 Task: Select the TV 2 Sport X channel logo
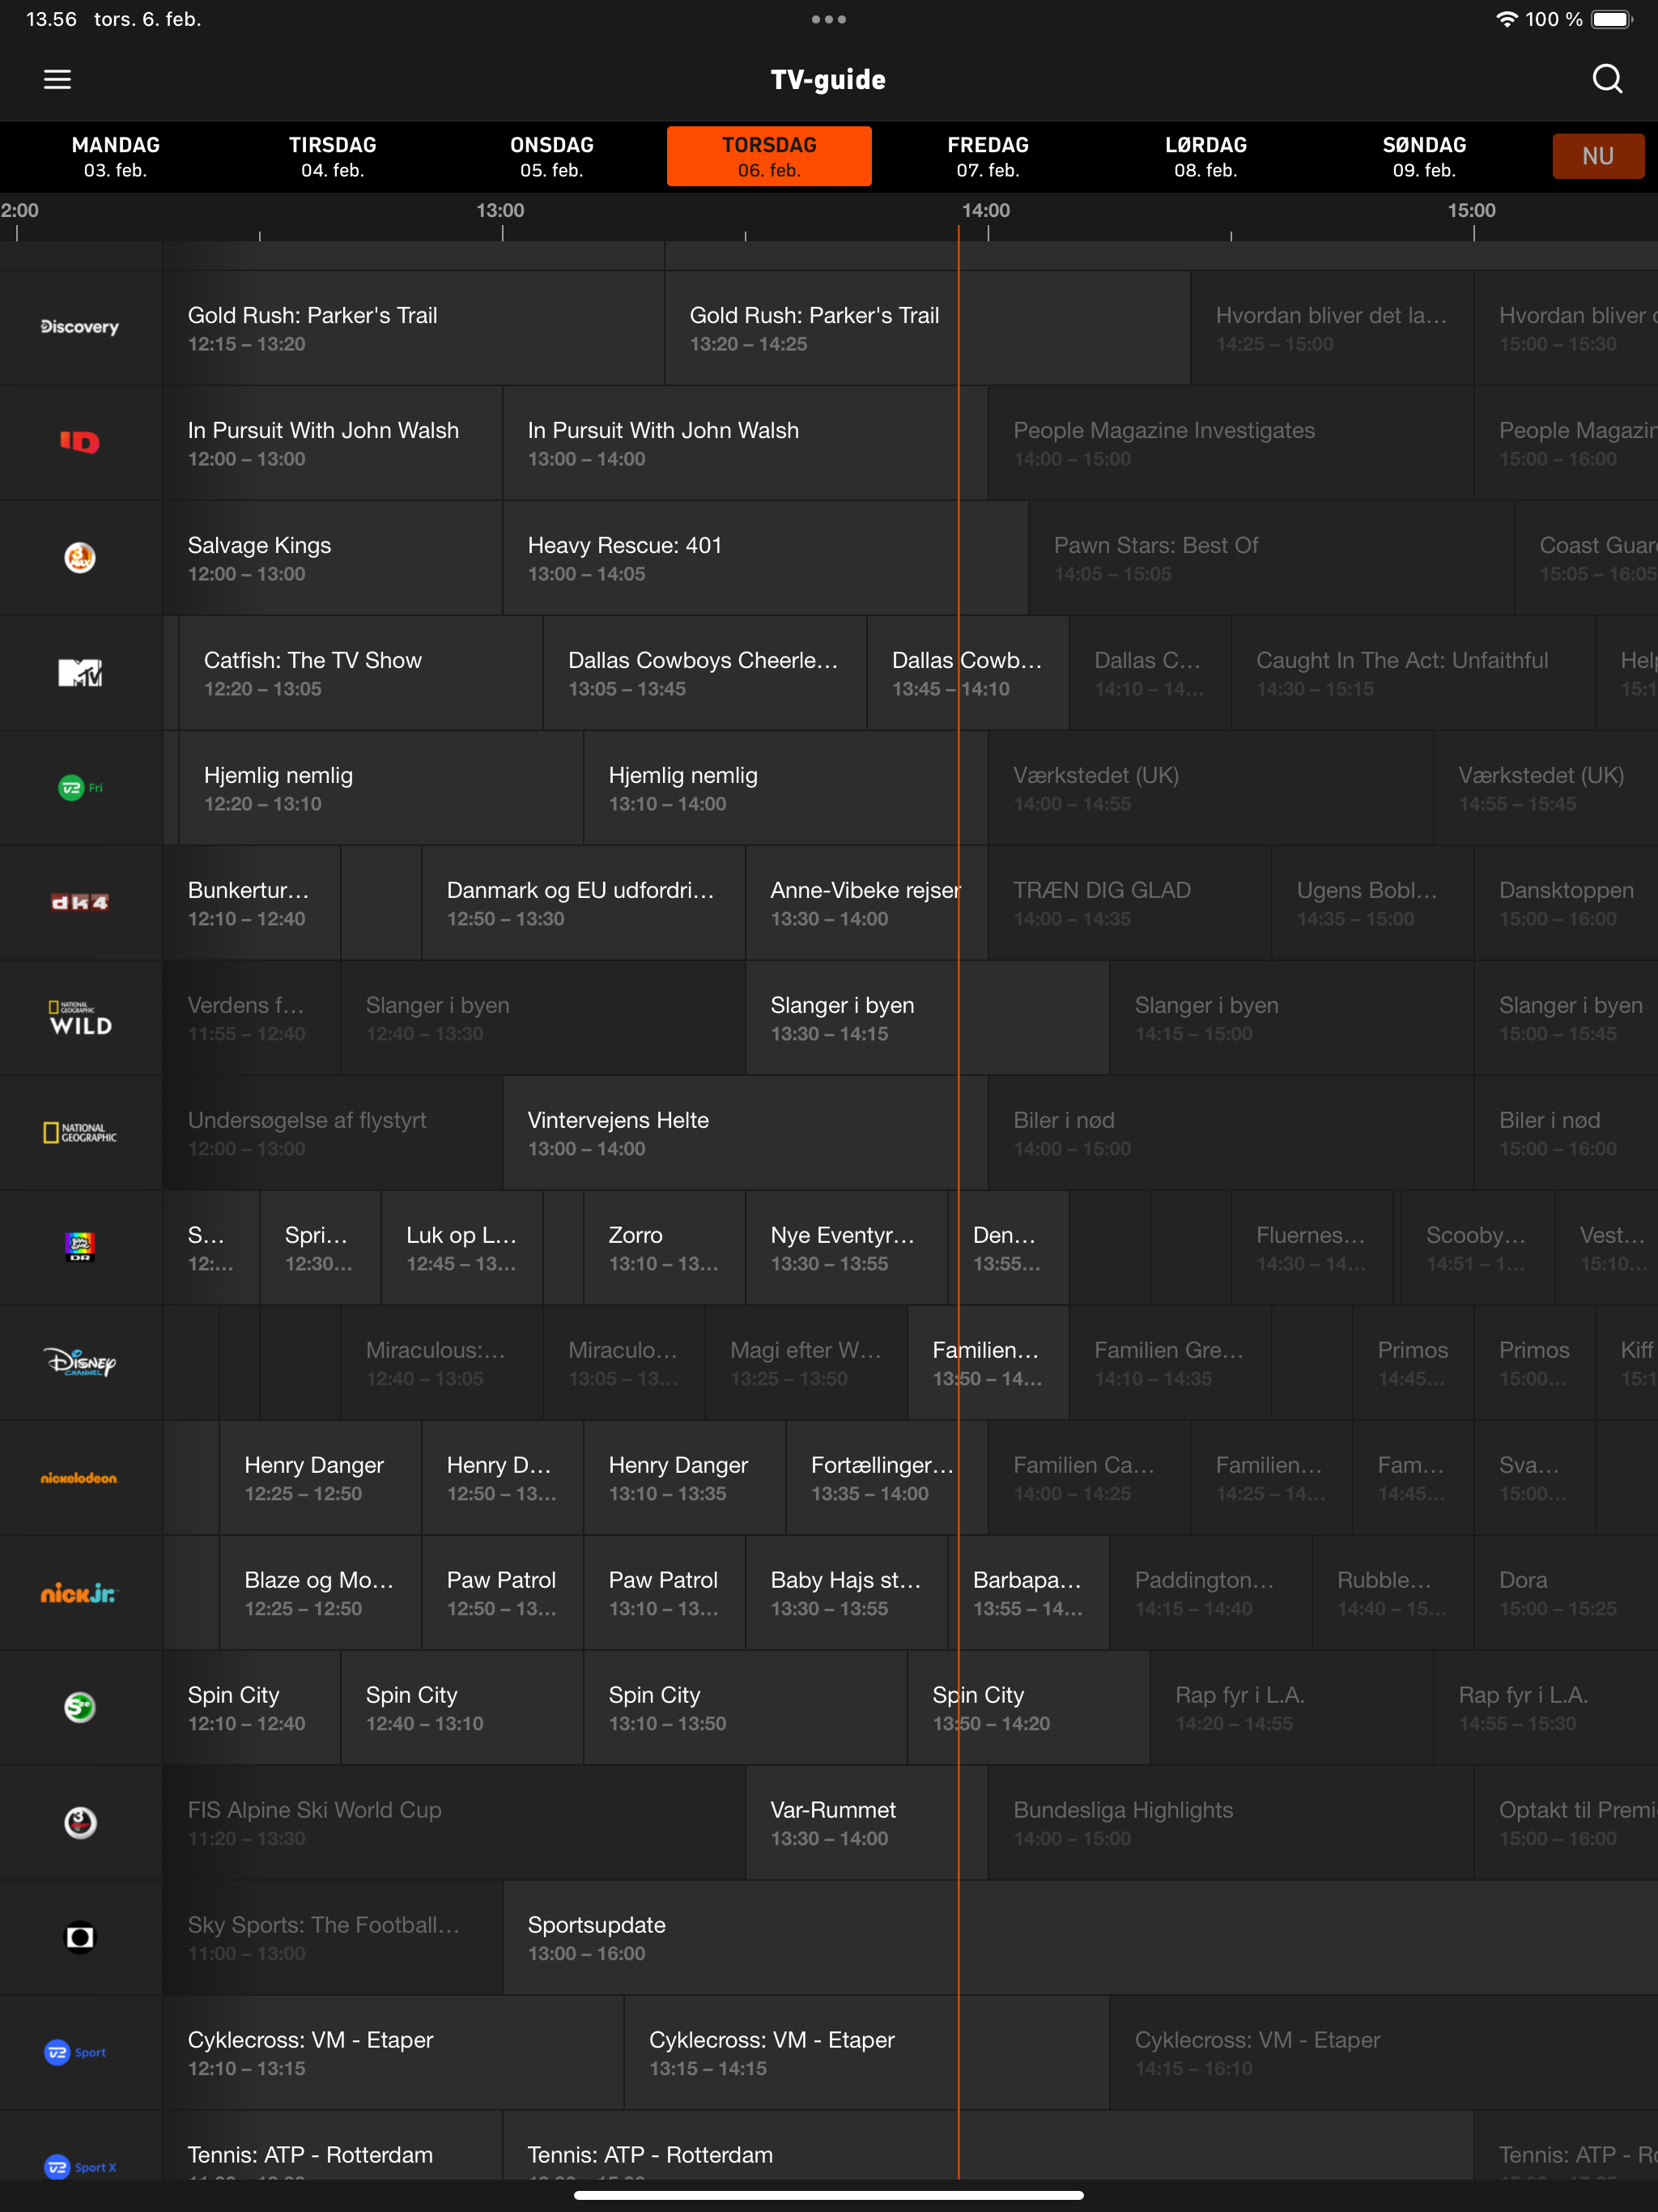click(80, 2167)
